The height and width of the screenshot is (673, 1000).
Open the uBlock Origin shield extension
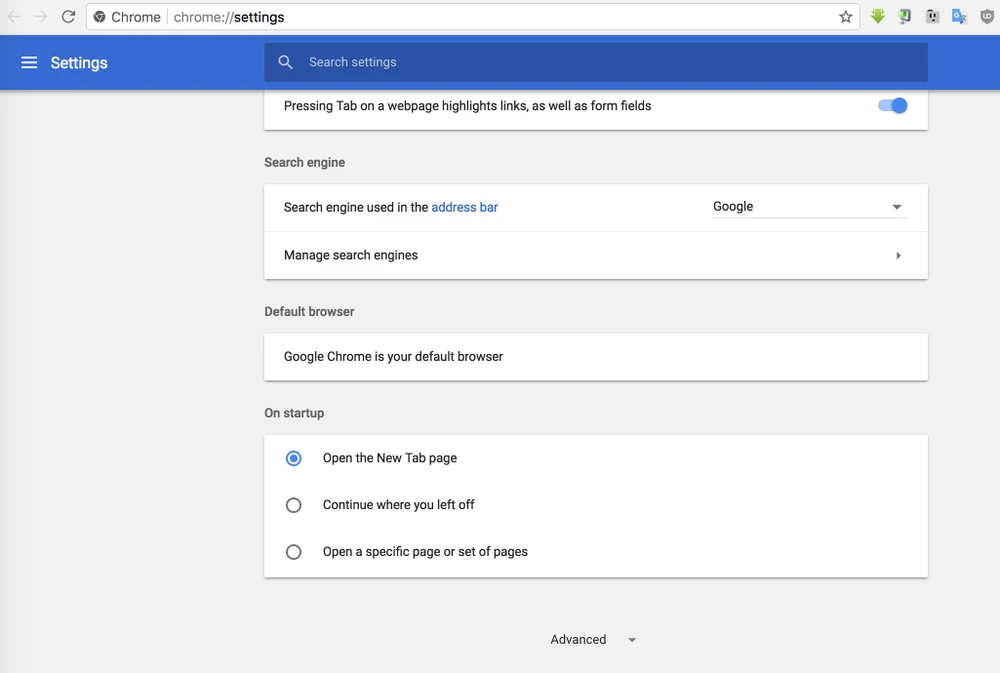[986, 17]
